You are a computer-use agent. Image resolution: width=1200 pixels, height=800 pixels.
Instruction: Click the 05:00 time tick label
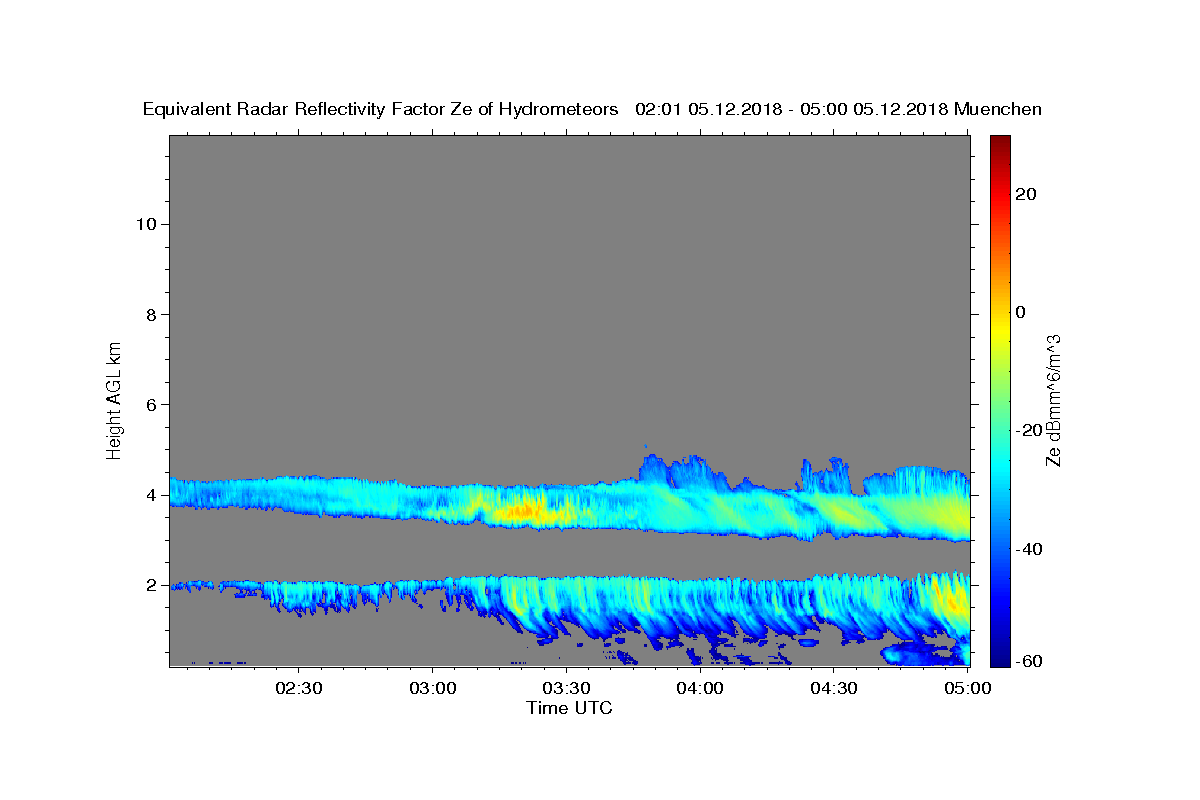pyautogui.click(x=967, y=689)
